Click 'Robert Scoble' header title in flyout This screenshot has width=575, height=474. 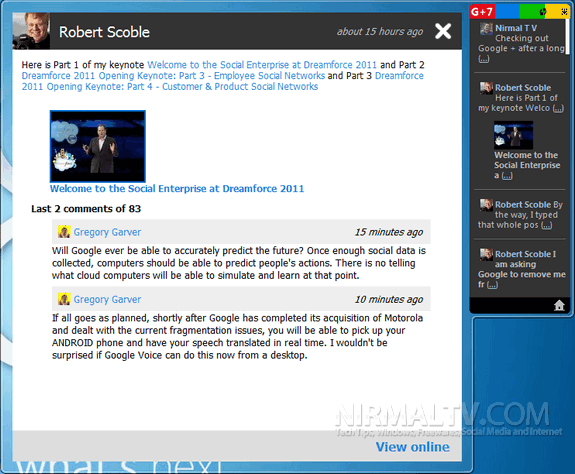[105, 32]
